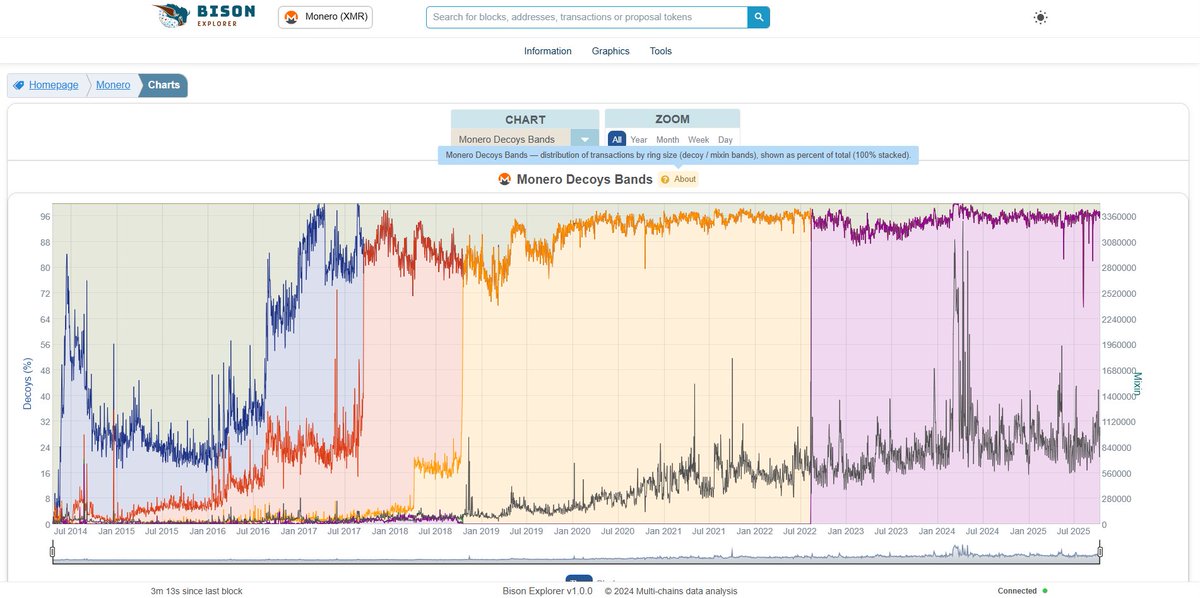Viewport: 1200px width, 598px height.
Task: Click the Homepage breadcrumb tag icon
Action: pyautogui.click(x=19, y=85)
